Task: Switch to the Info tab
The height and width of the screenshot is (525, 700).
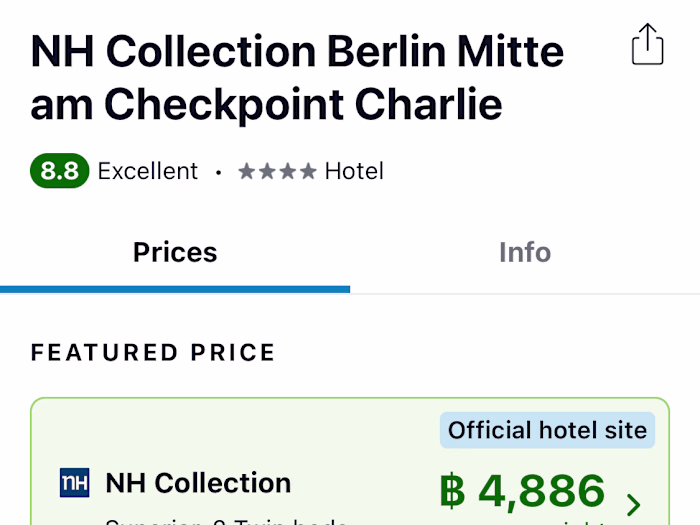Action: pyautogui.click(x=525, y=252)
